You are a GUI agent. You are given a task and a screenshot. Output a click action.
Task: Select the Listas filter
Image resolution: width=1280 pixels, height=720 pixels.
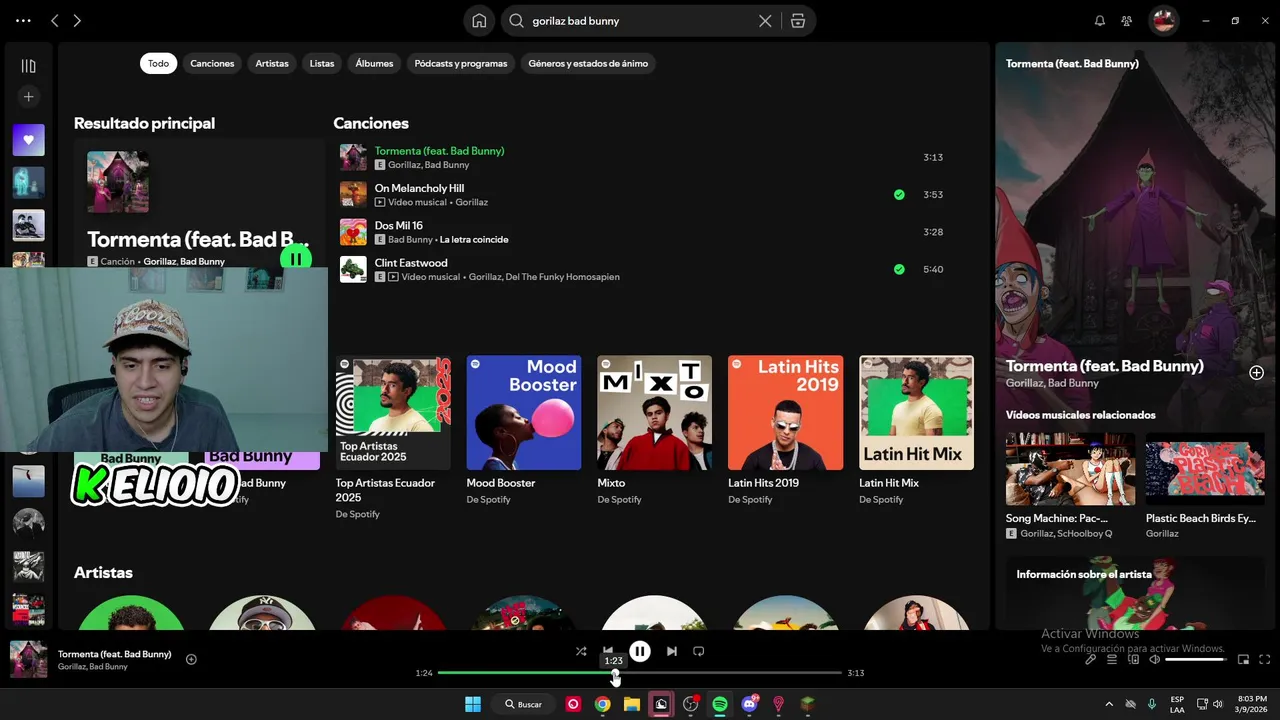click(x=322, y=63)
